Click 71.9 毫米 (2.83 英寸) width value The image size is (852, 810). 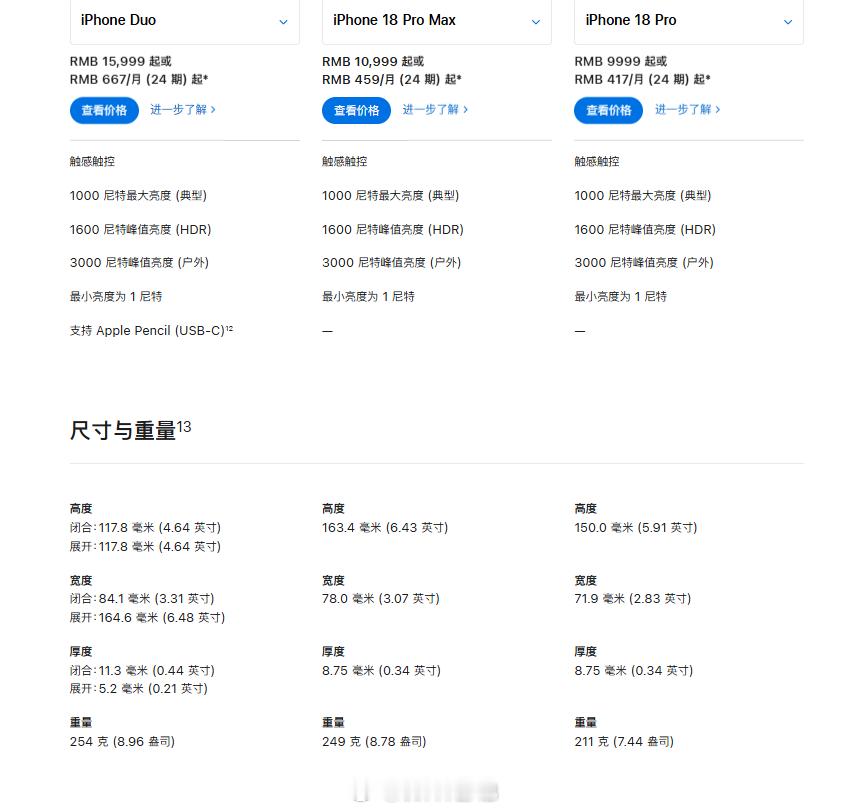coord(632,599)
